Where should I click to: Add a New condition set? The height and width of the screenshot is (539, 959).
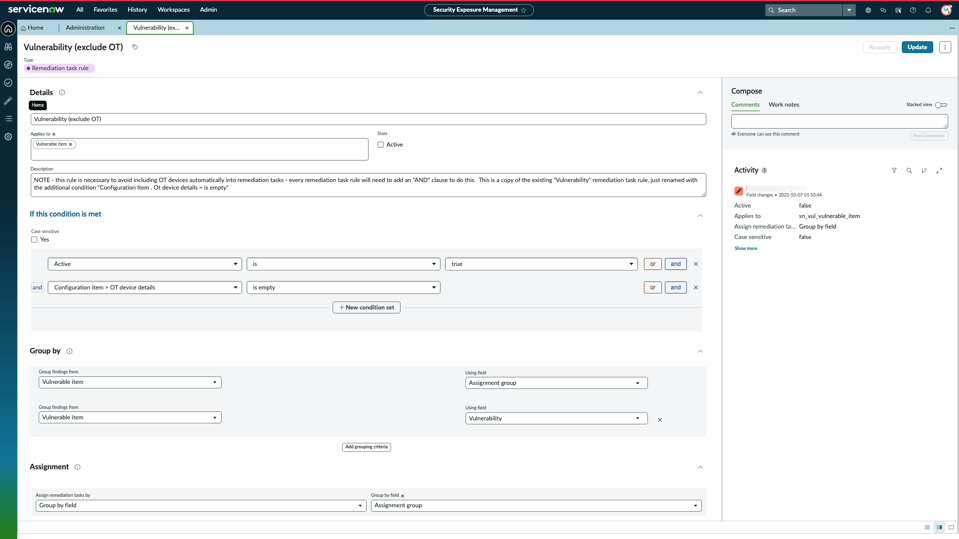pos(366,308)
